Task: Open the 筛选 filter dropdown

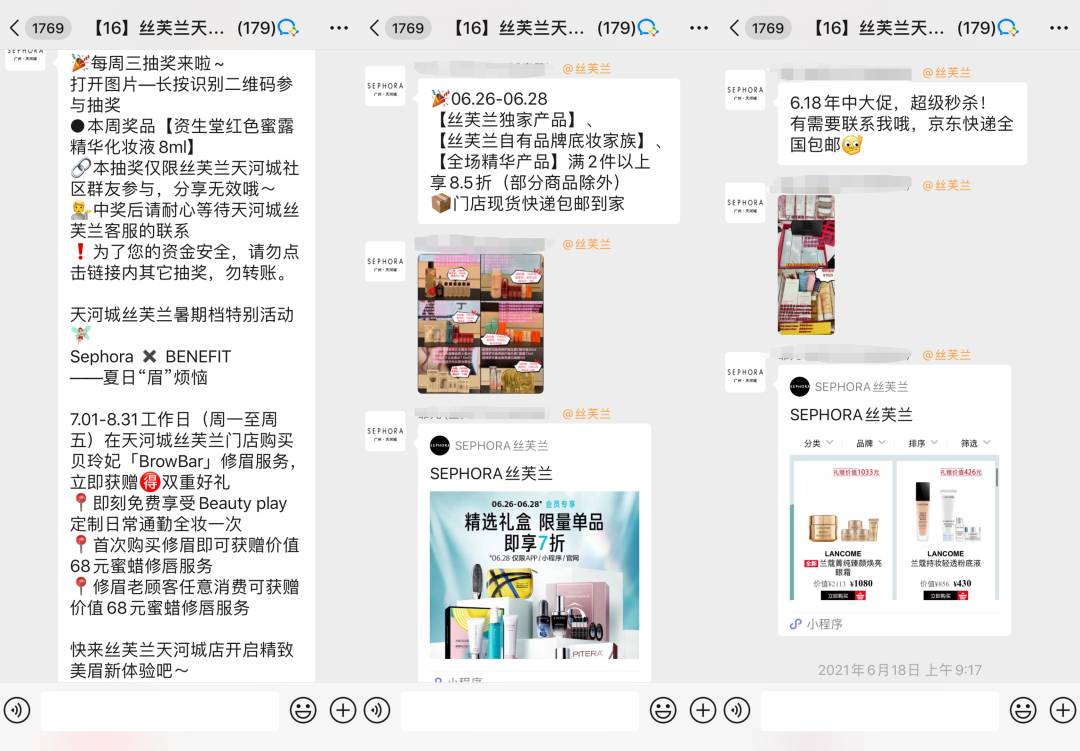Action: 975,443
